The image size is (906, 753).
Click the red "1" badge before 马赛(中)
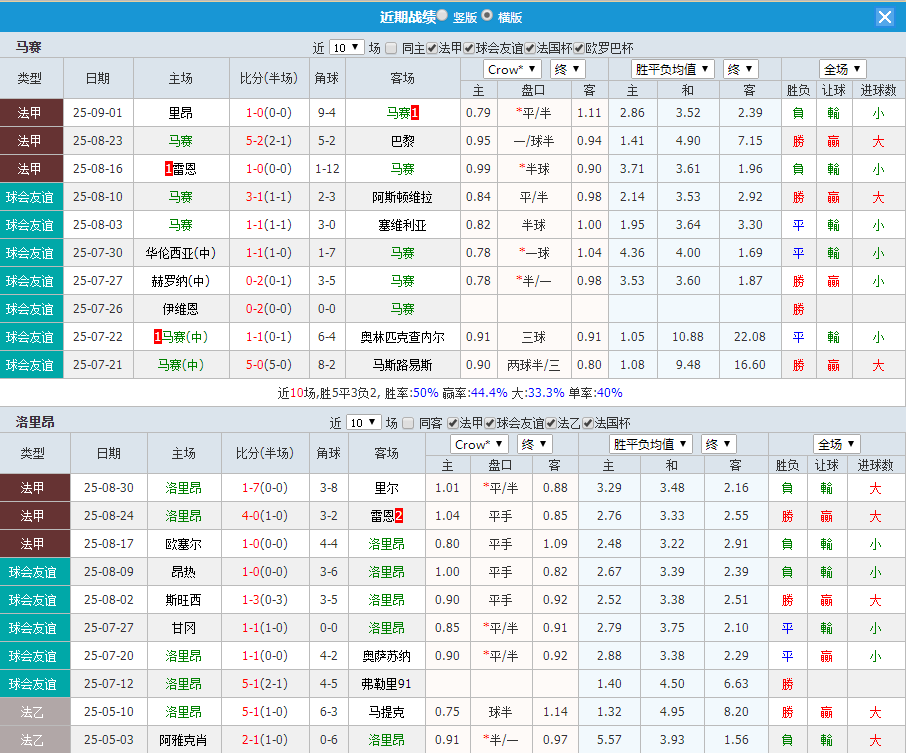(157, 336)
